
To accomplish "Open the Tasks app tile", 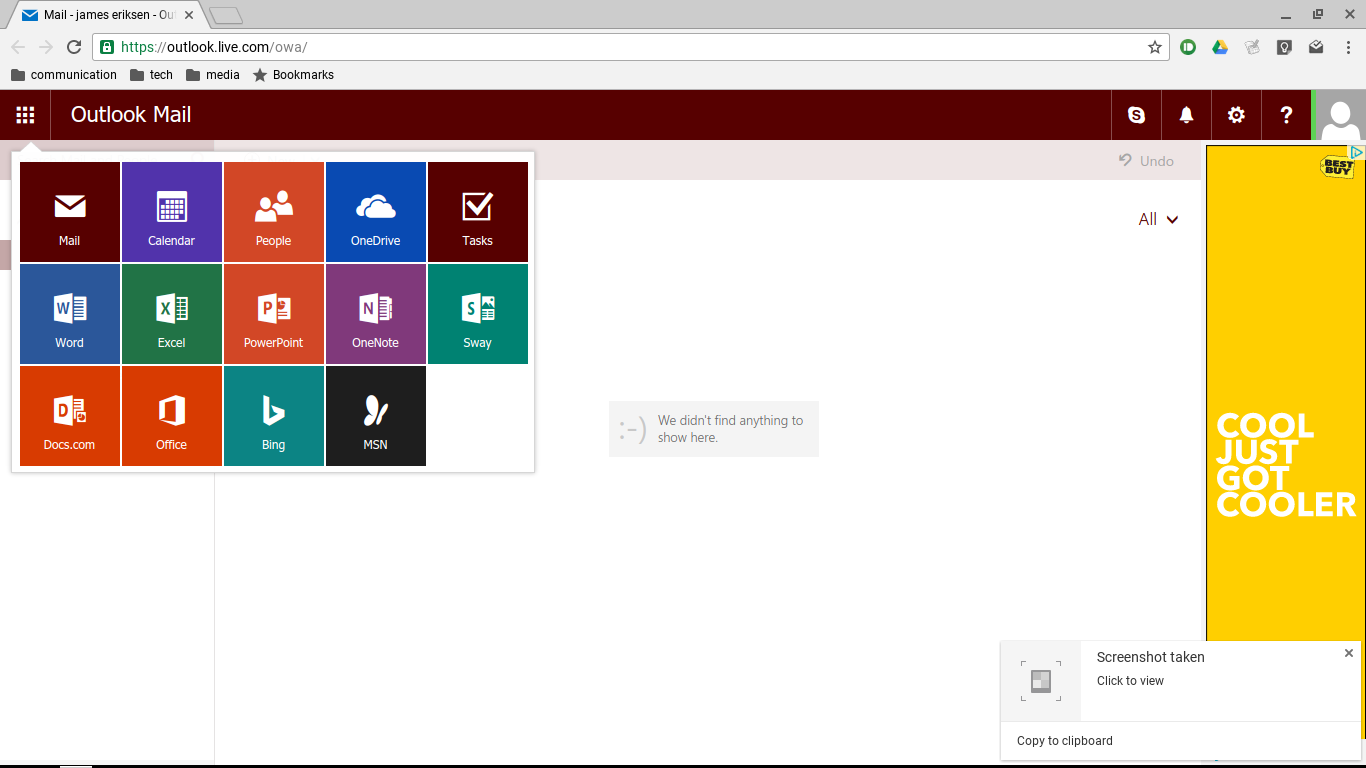I will point(478,212).
